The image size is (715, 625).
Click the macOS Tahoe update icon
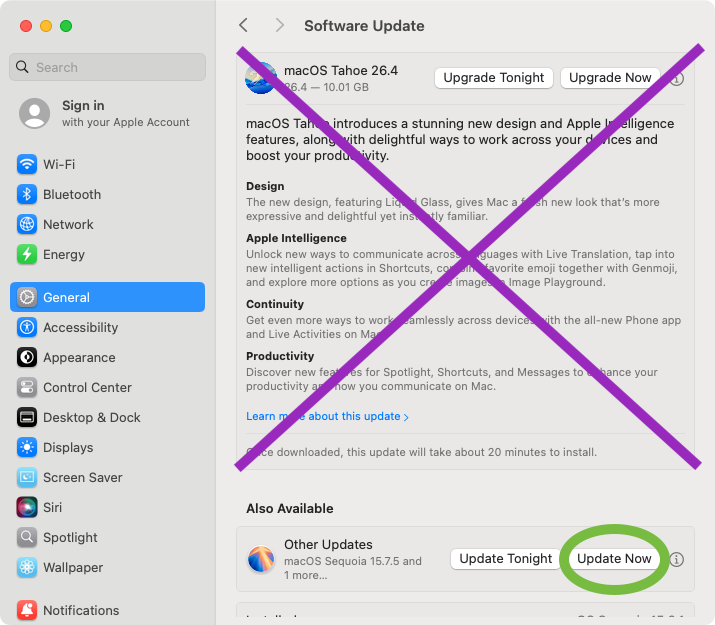pyautogui.click(x=261, y=78)
